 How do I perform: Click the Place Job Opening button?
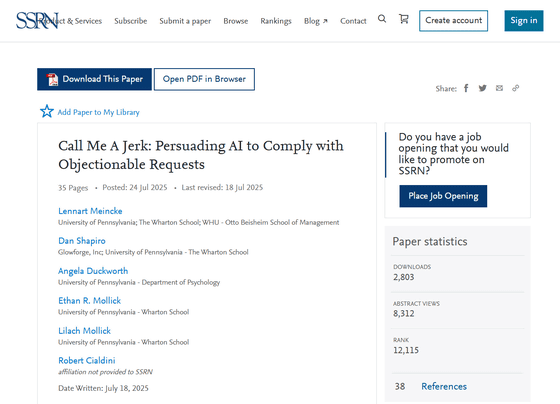pyautogui.click(x=443, y=196)
